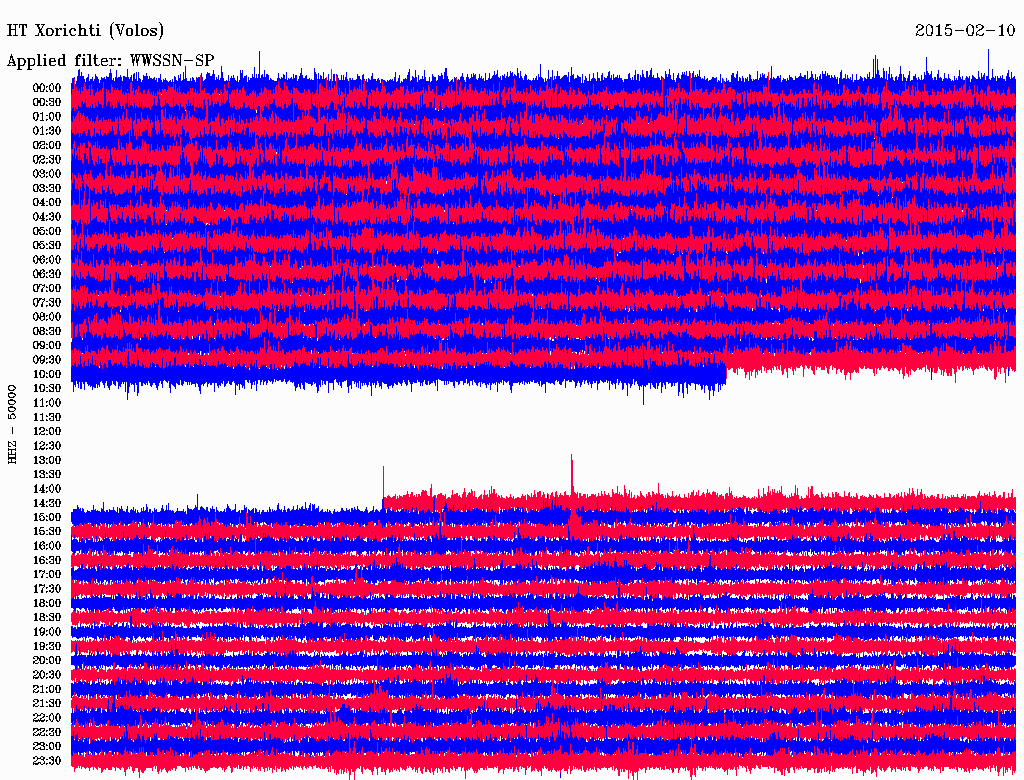Select the 21:00 time row label
The image size is (1024, 780).
tap(47, 689)
